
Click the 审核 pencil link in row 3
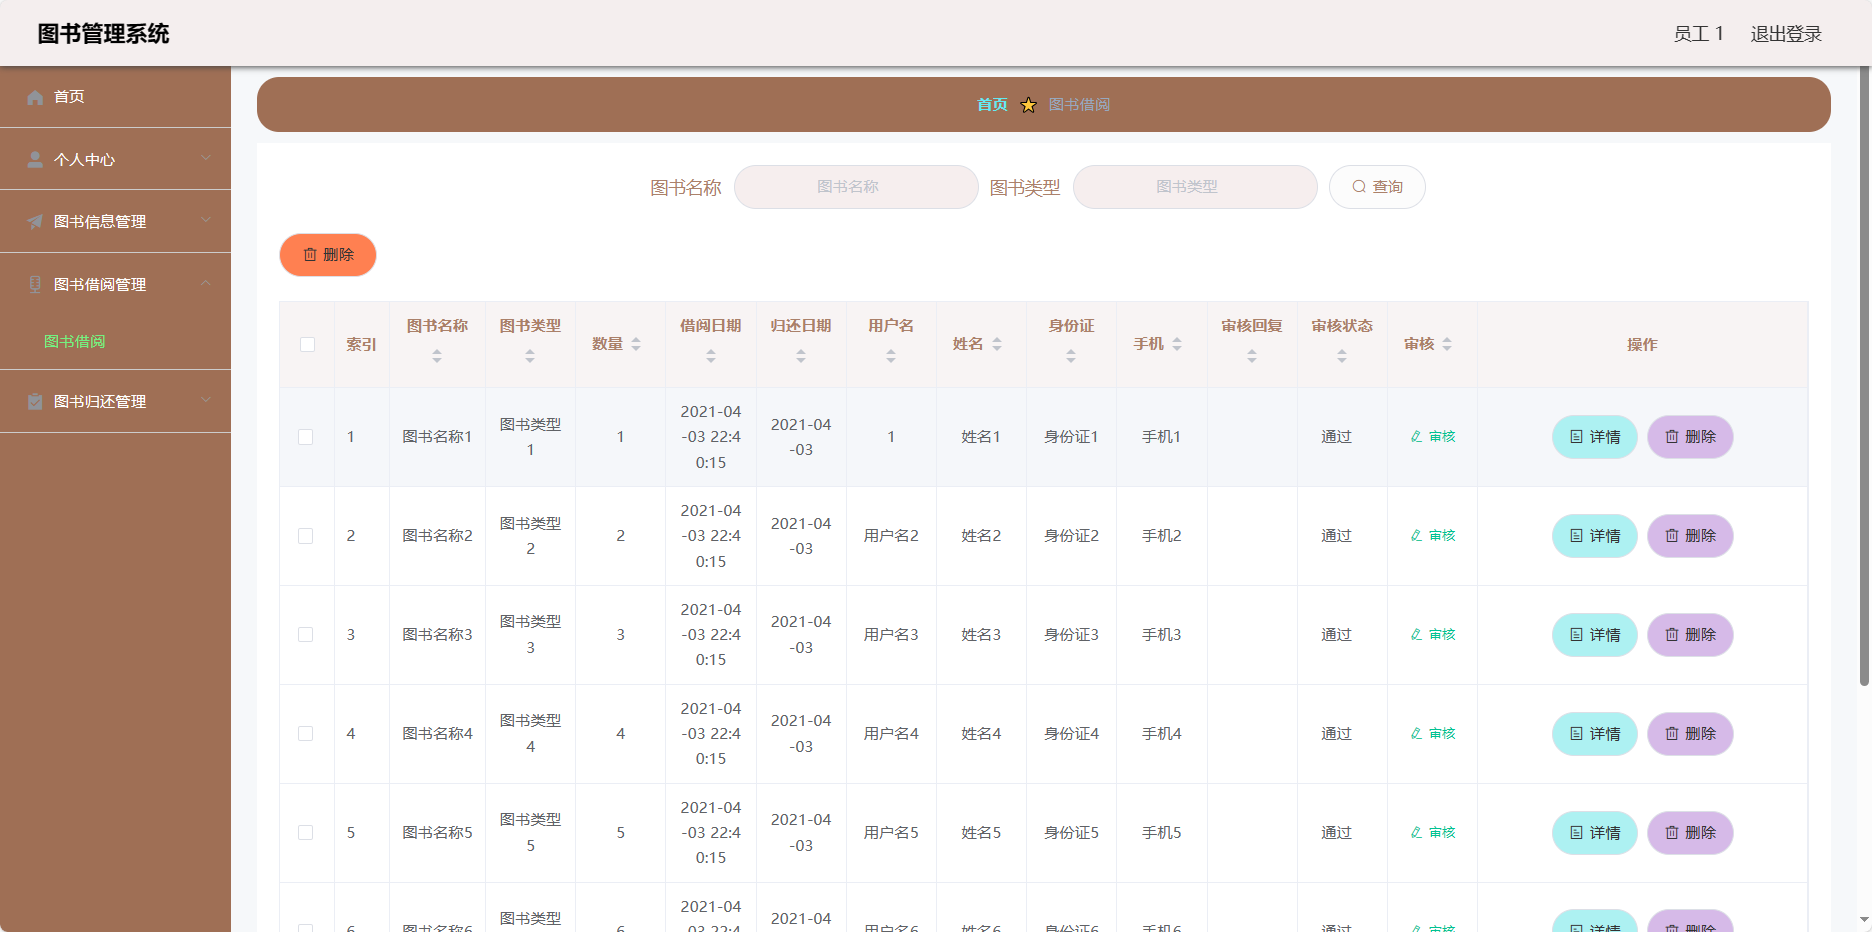tap(1433, 635)
